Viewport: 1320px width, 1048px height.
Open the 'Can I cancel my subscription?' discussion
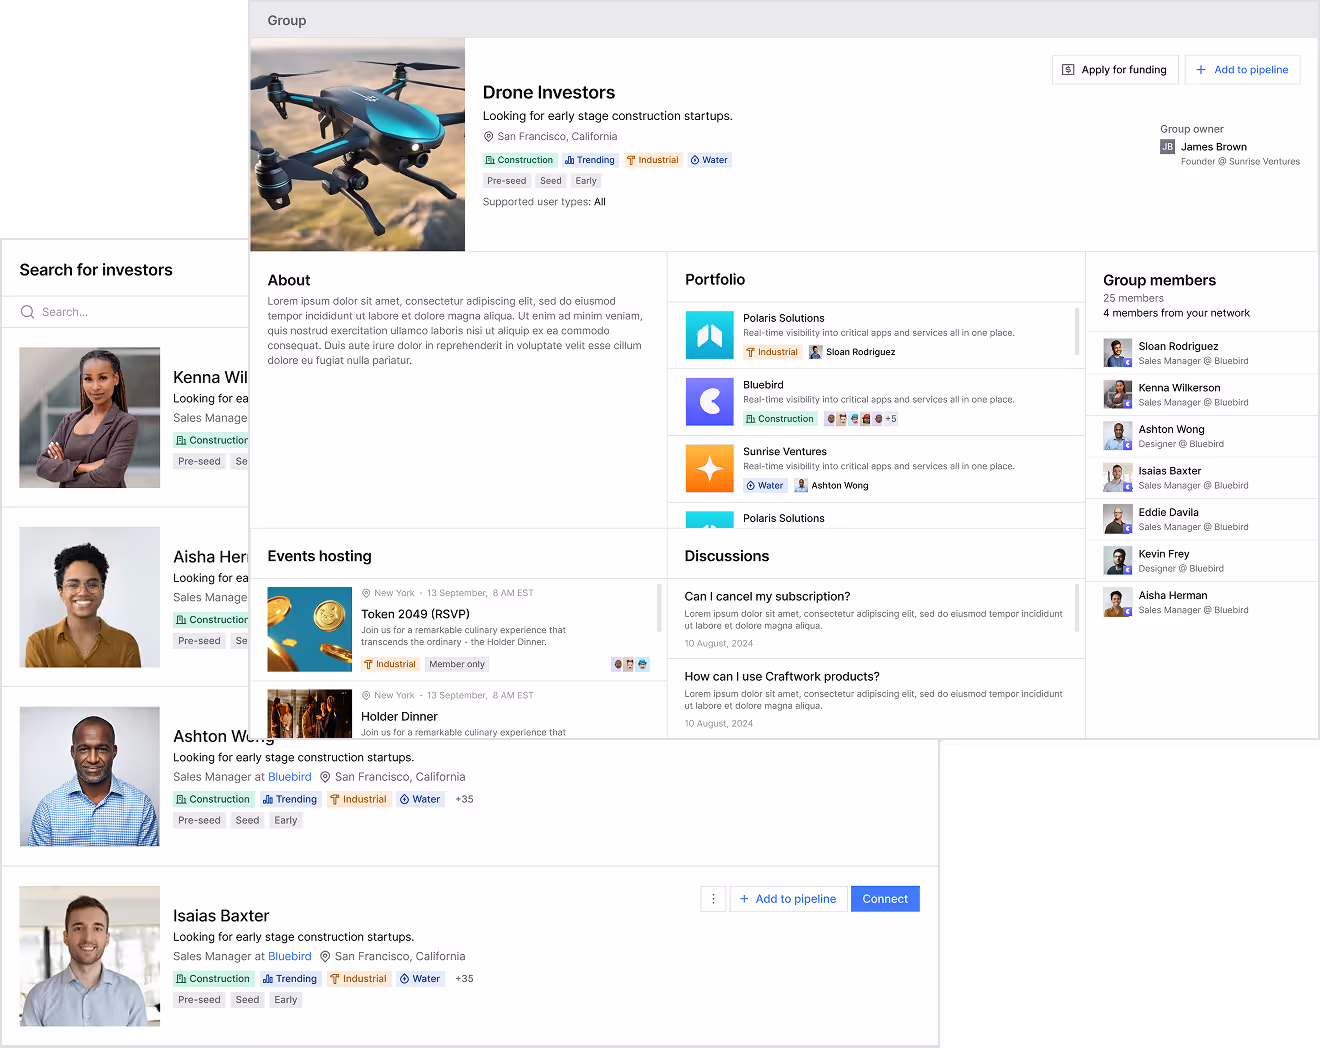767,597
